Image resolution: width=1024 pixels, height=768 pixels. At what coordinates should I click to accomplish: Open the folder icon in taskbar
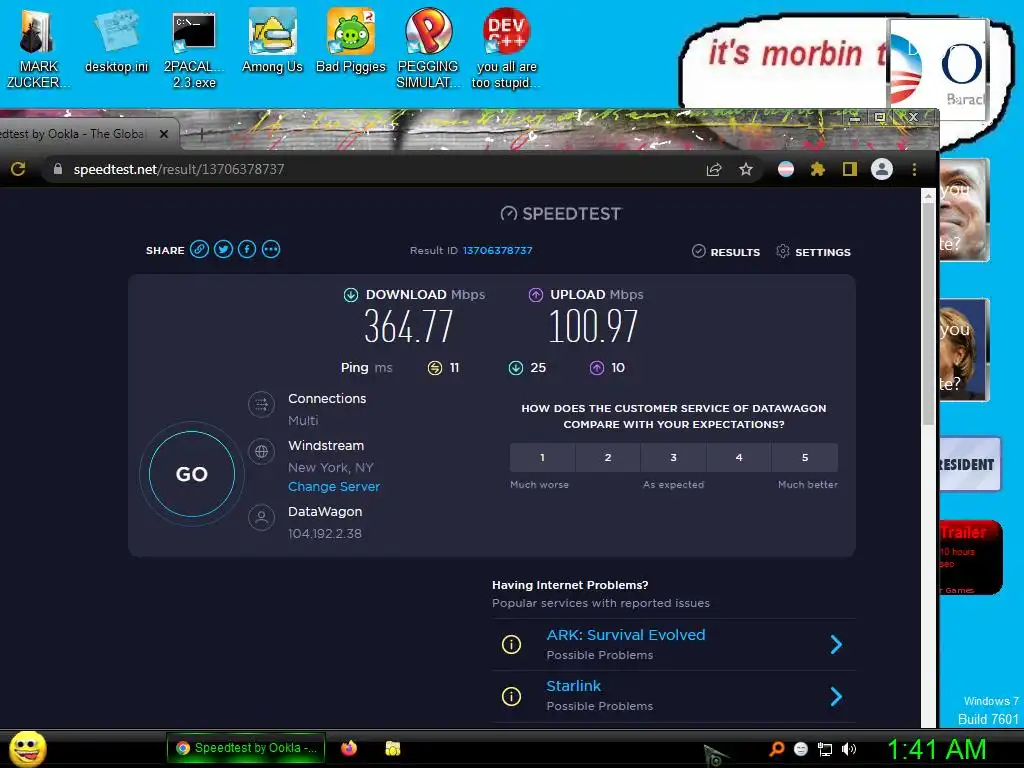tap(392, 748)
